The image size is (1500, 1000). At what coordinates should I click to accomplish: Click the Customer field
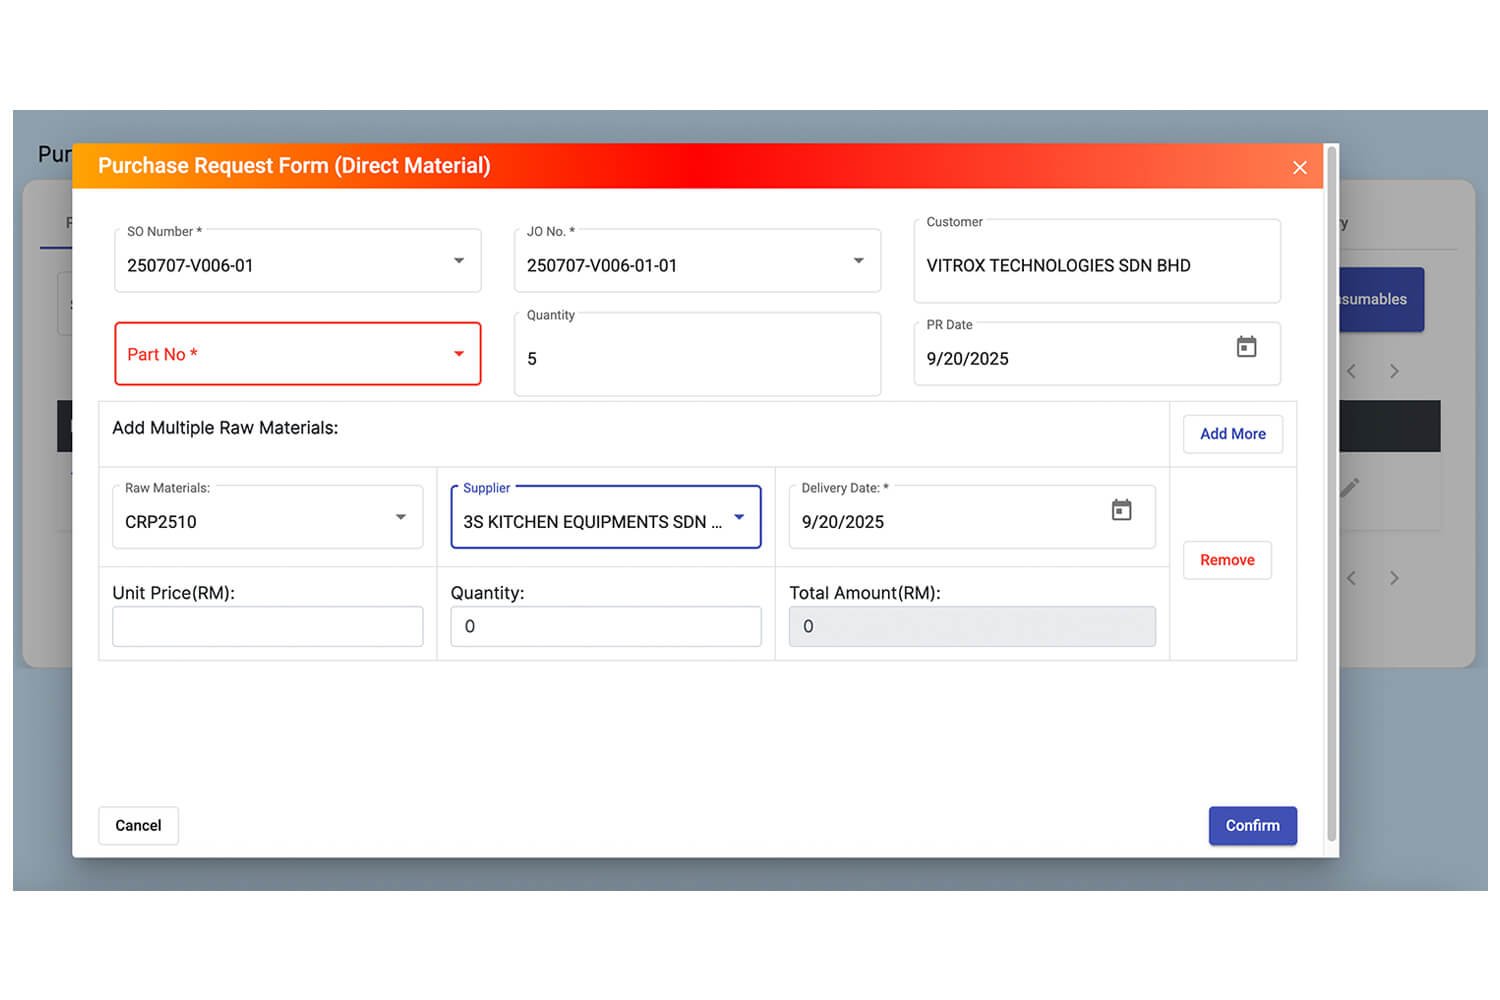1096,265
